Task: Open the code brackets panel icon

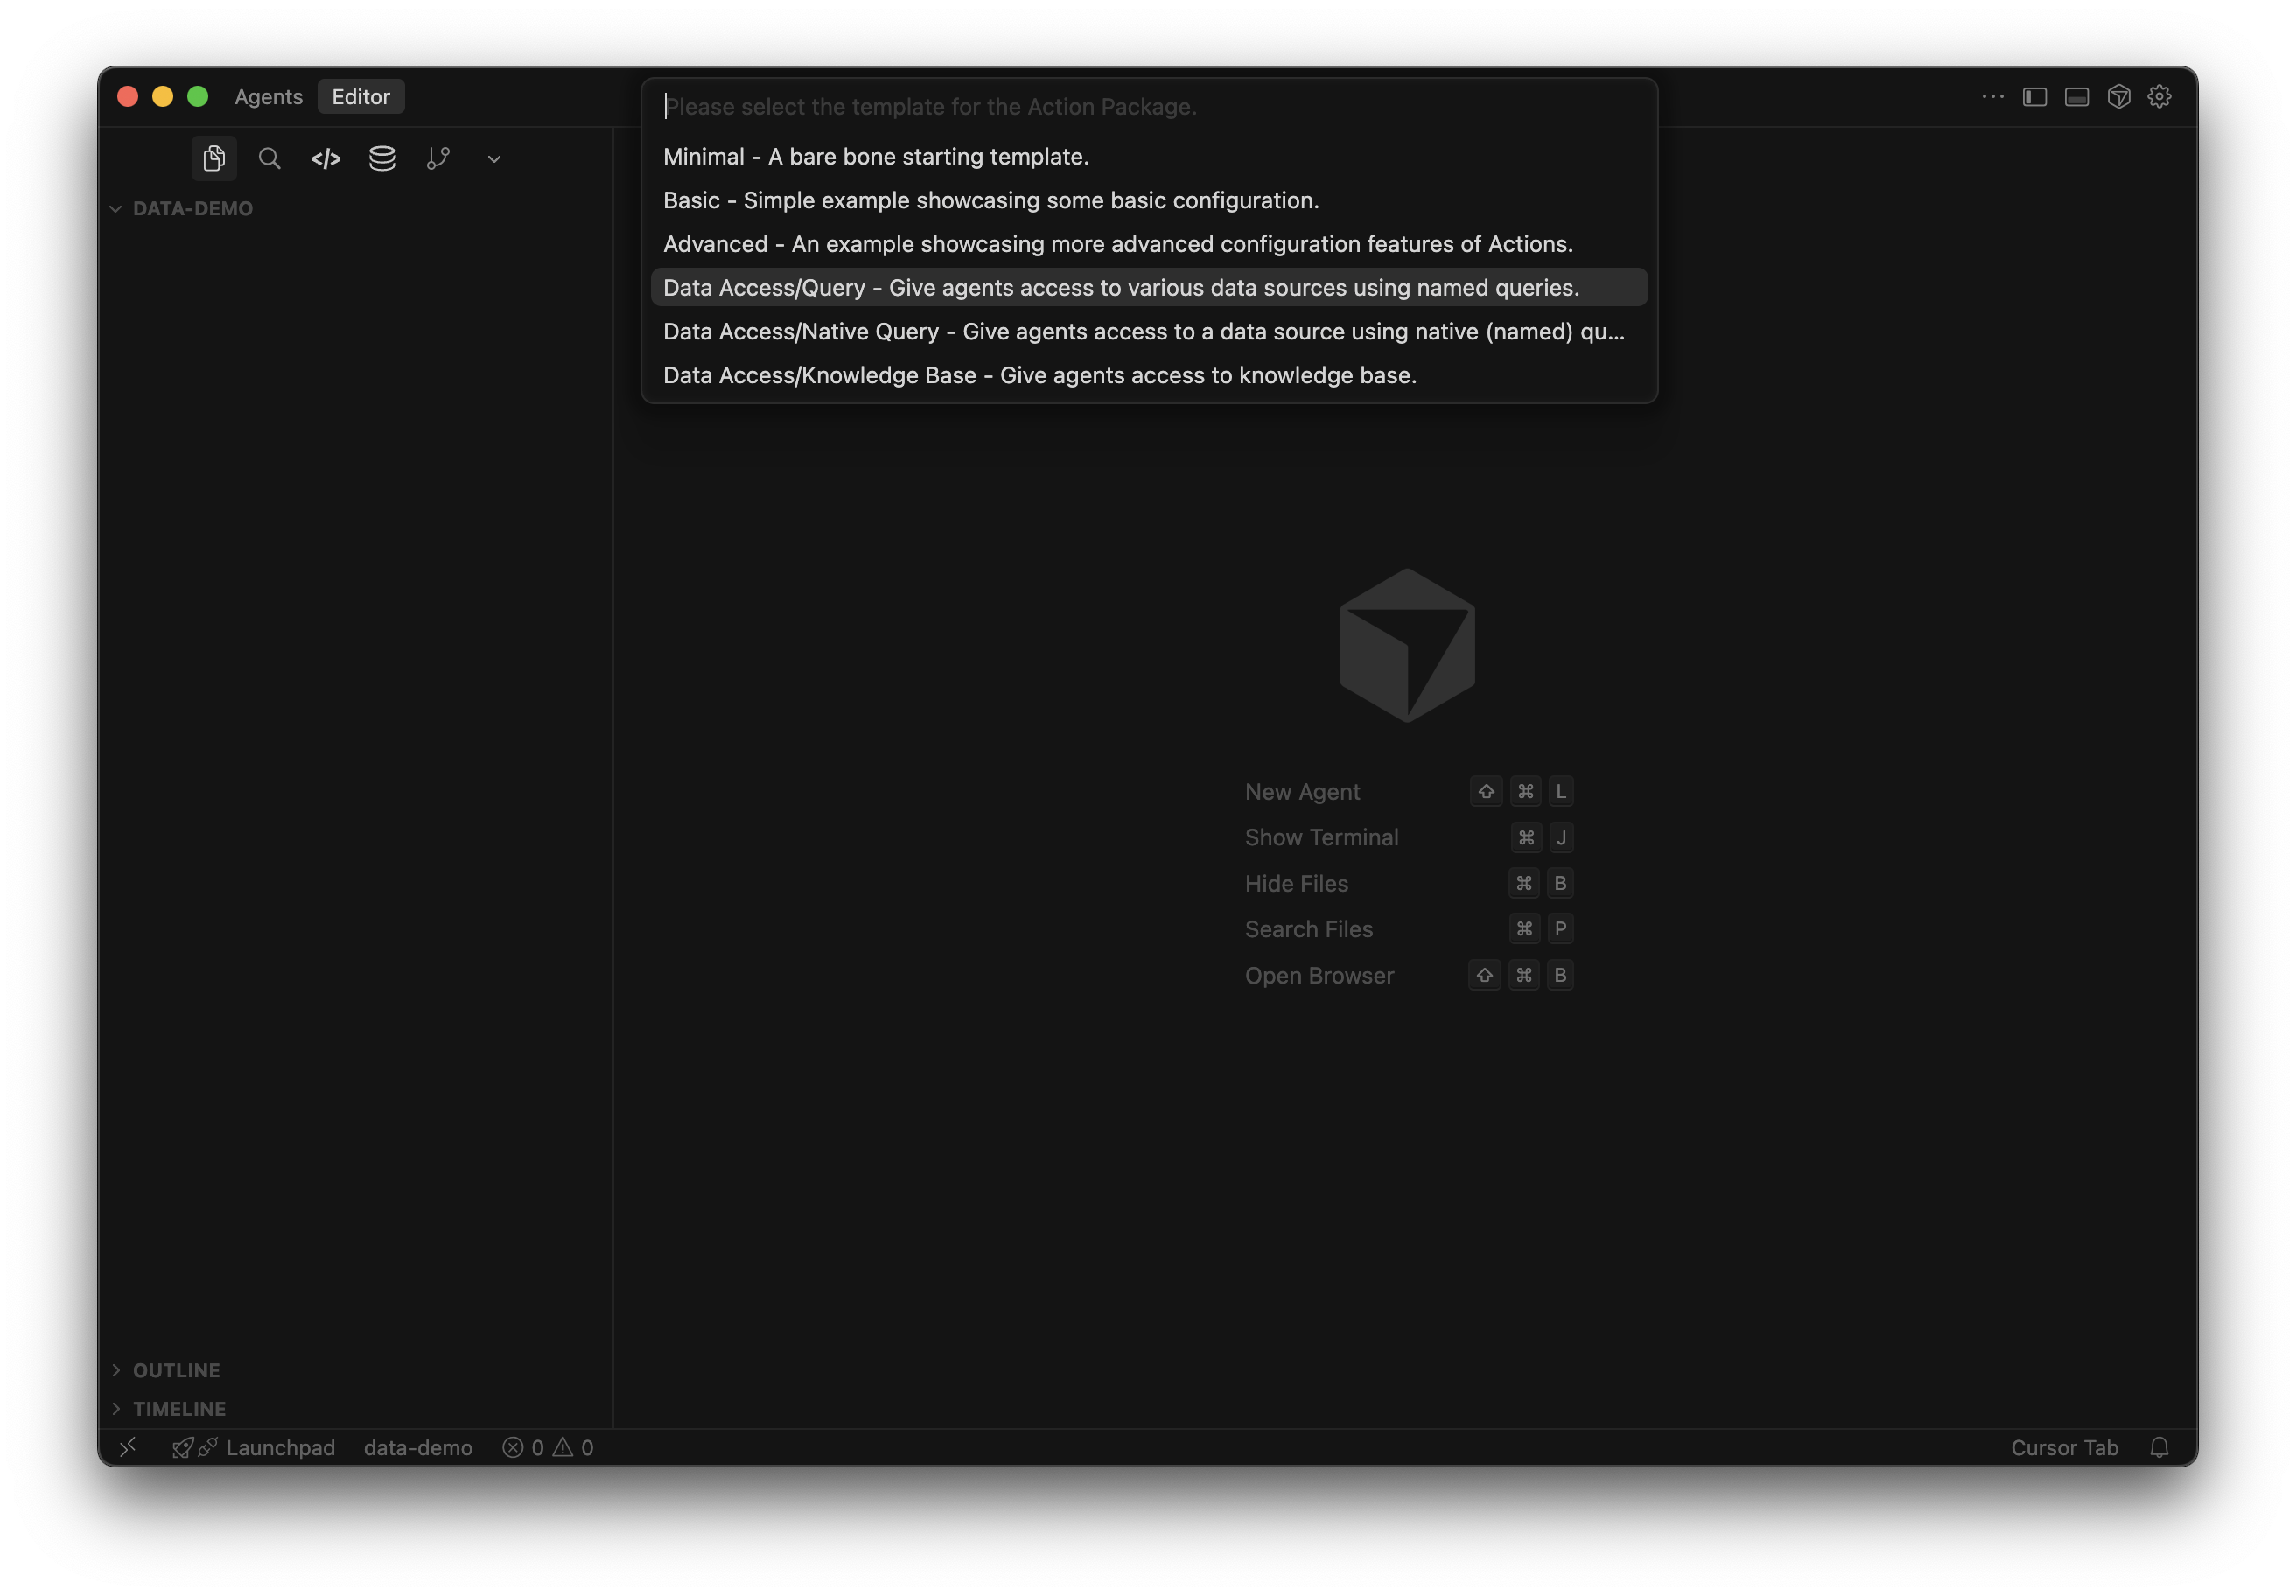Action: click(x=326, y=158)
